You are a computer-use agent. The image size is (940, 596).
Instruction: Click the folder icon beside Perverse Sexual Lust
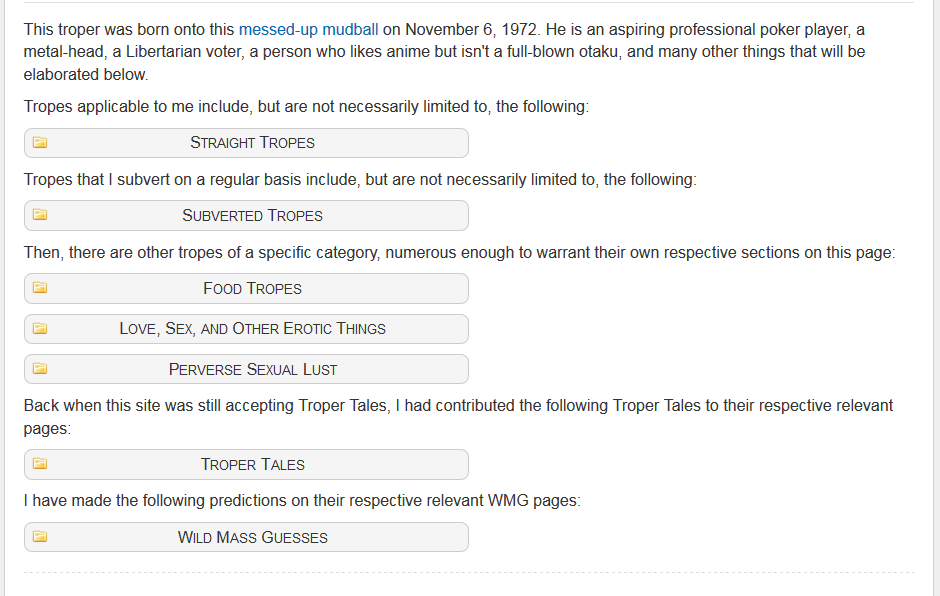[40, 369]
